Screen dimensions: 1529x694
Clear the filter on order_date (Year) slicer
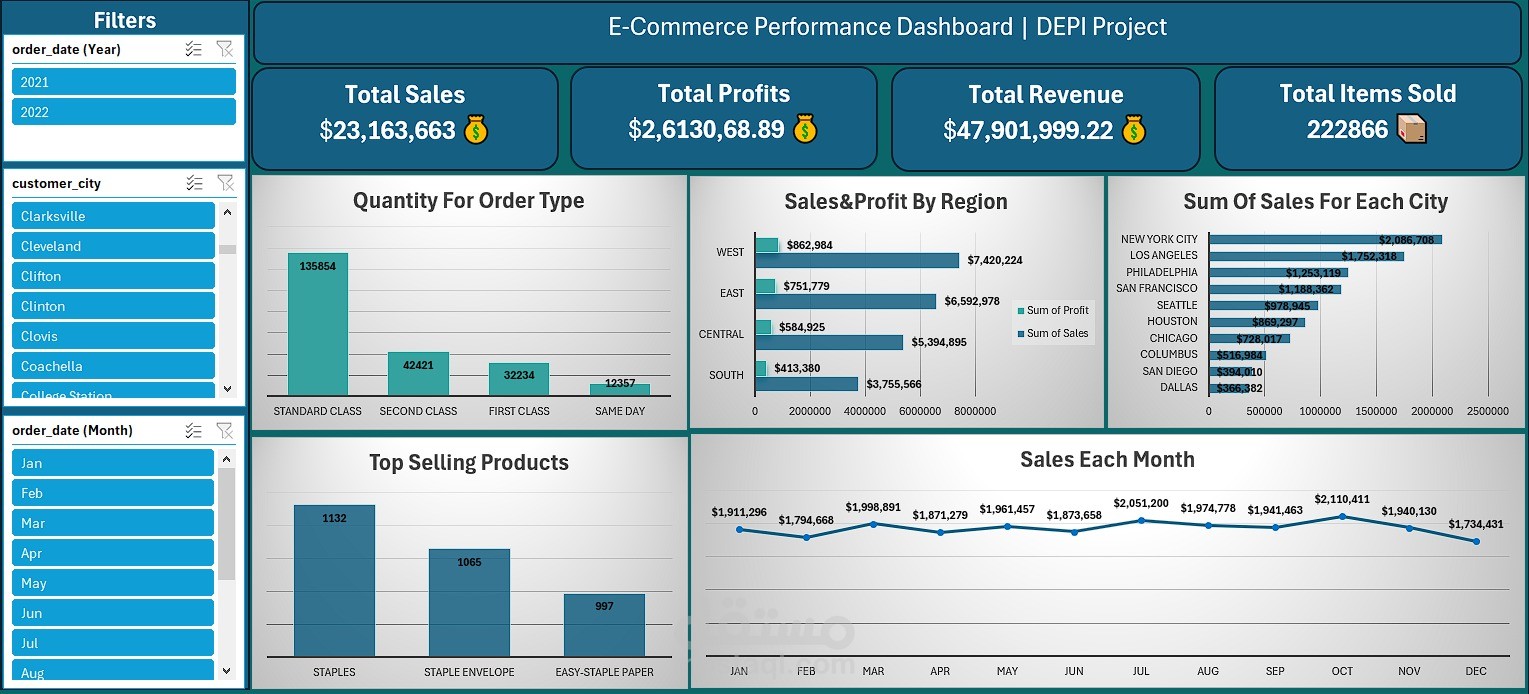point(226,49)
